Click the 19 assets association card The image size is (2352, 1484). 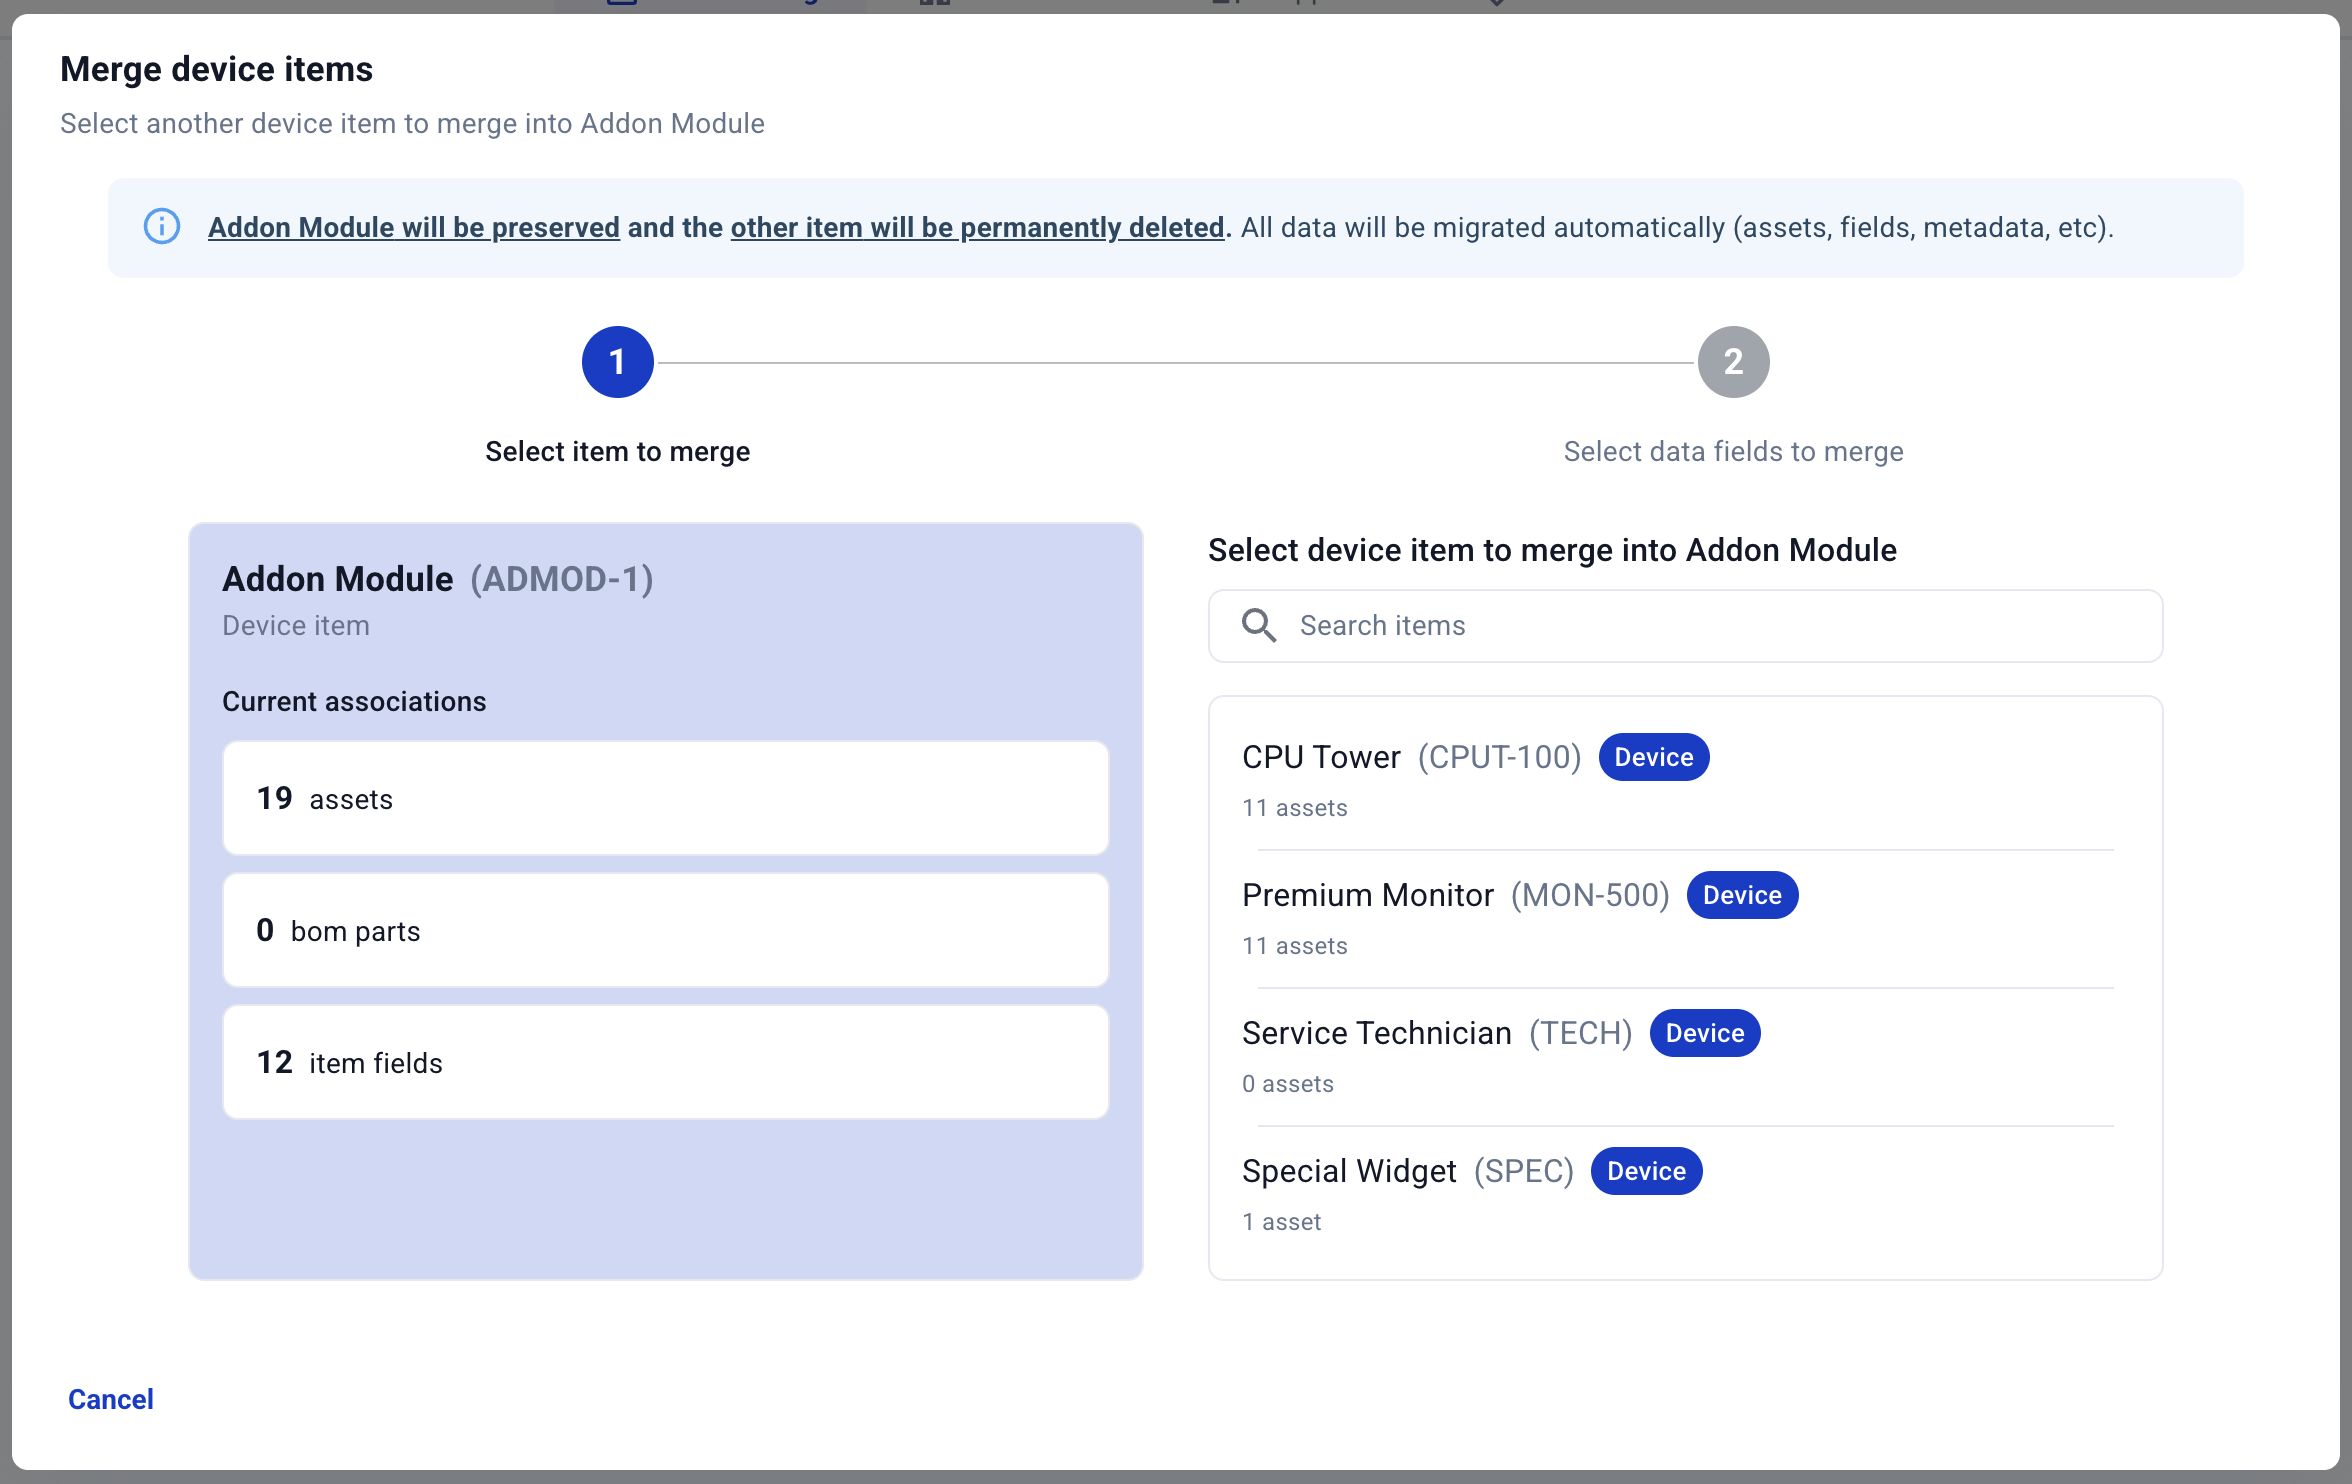coord(665,799)
